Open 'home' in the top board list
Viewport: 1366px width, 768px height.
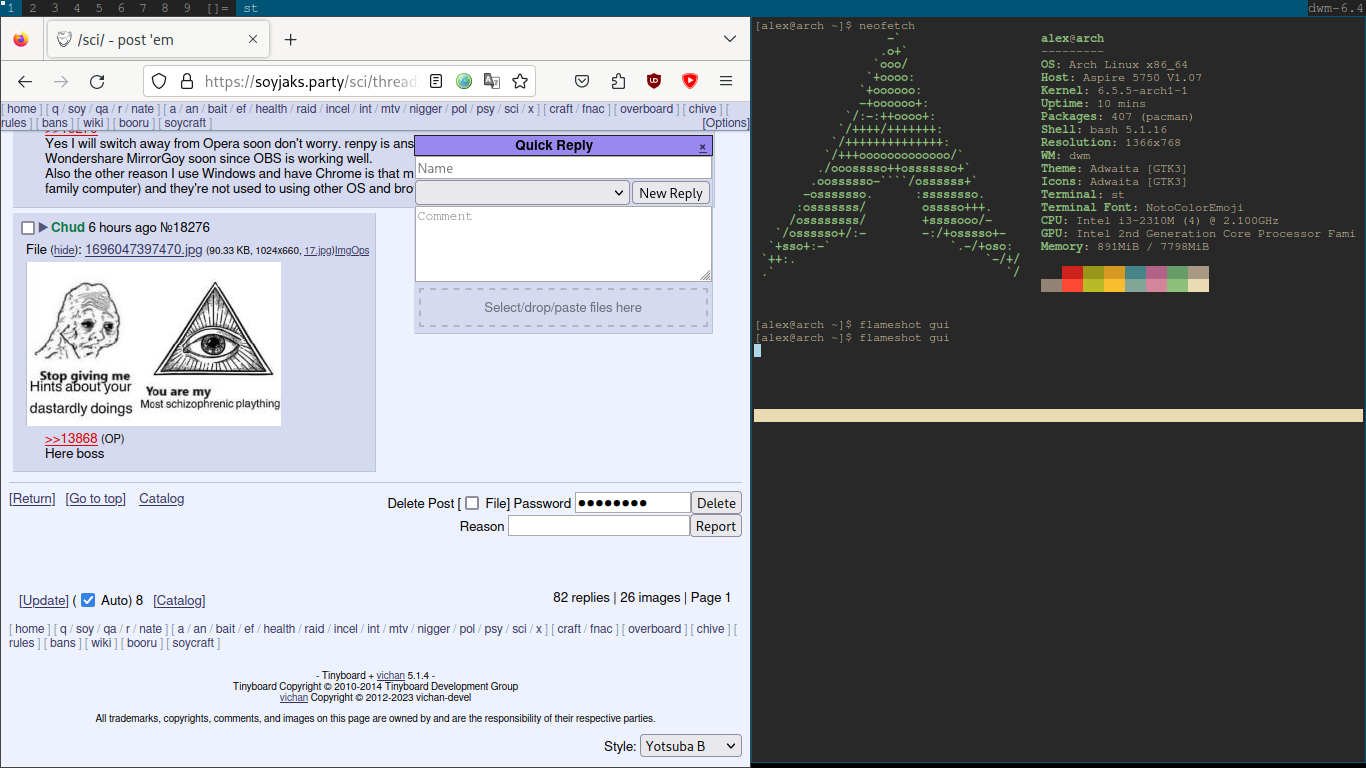[21, 109]
